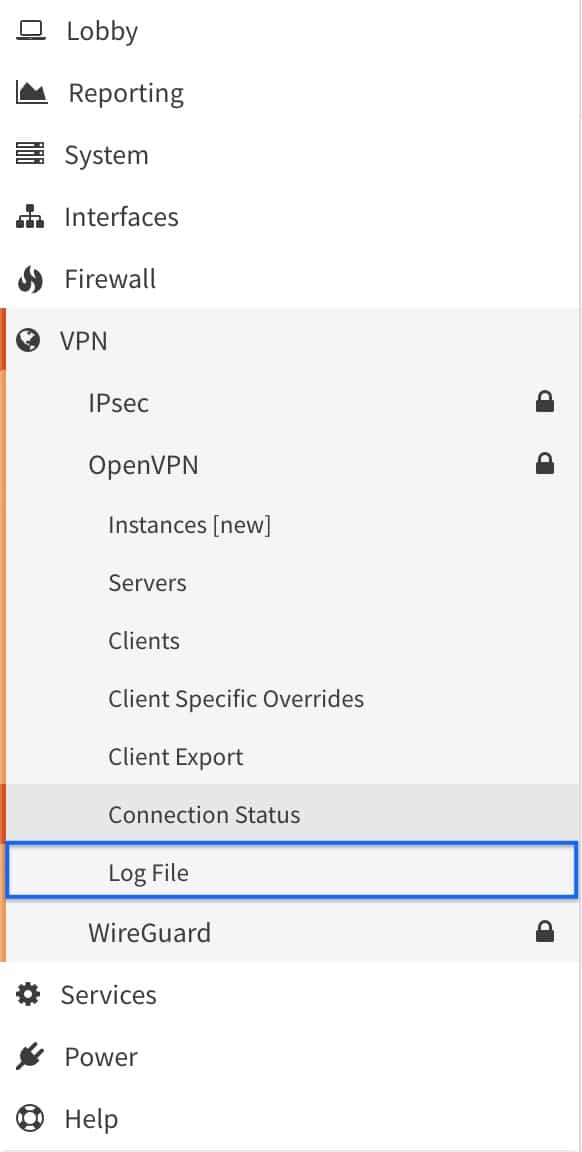Click the Power plug icon

point(29,1056)
